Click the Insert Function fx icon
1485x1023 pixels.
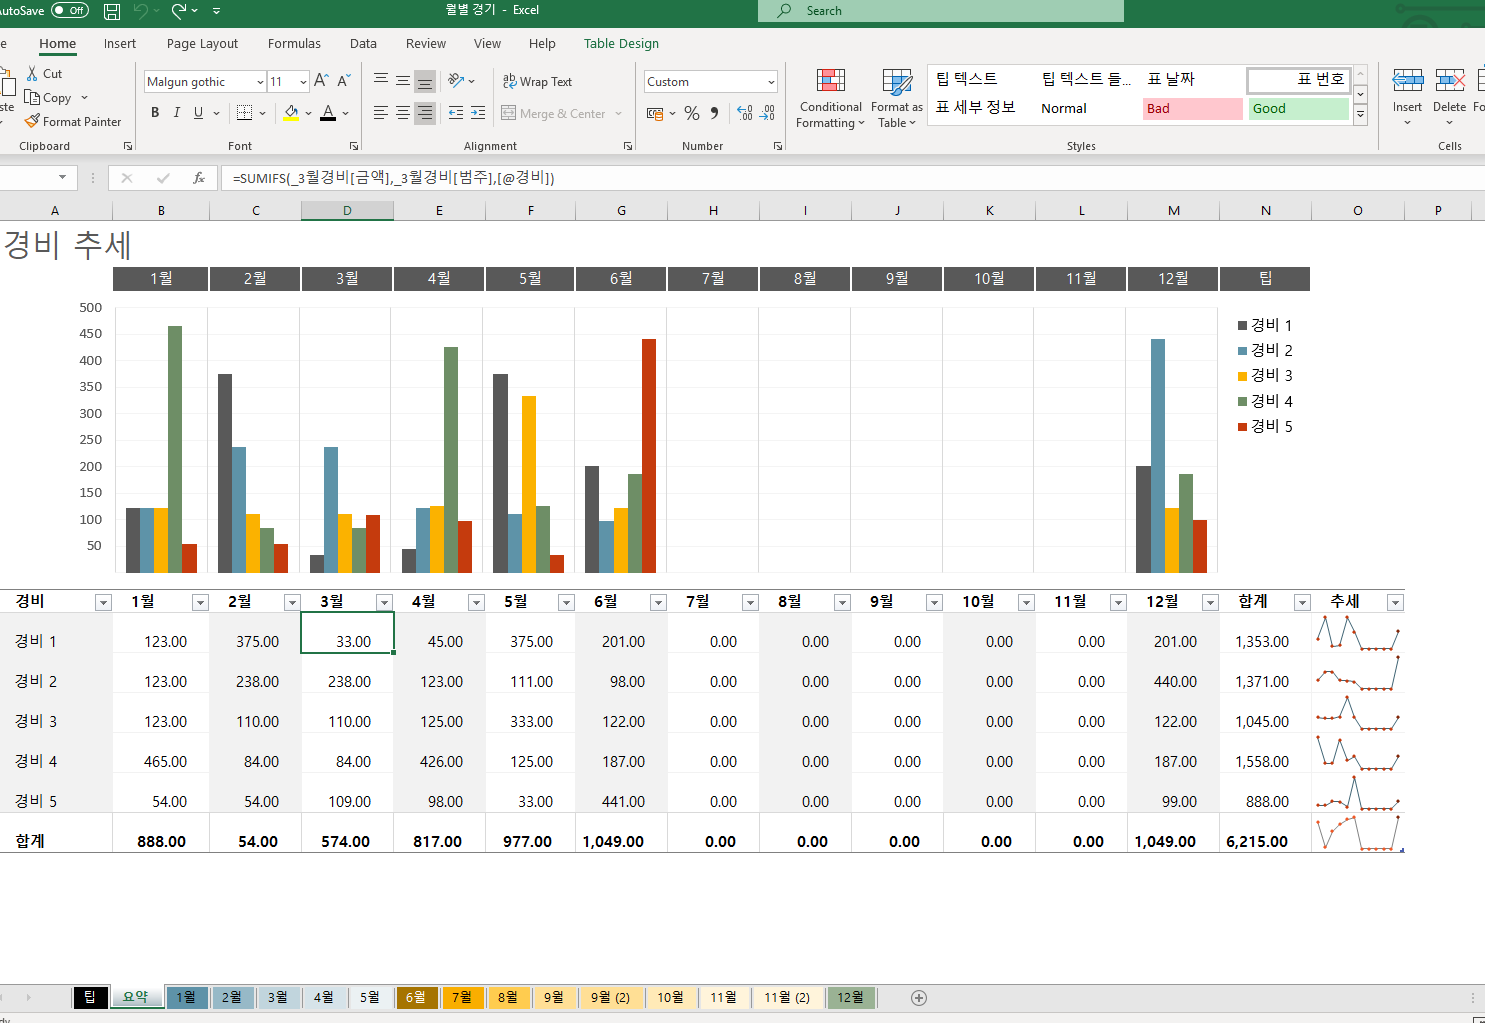pos(199,178)
